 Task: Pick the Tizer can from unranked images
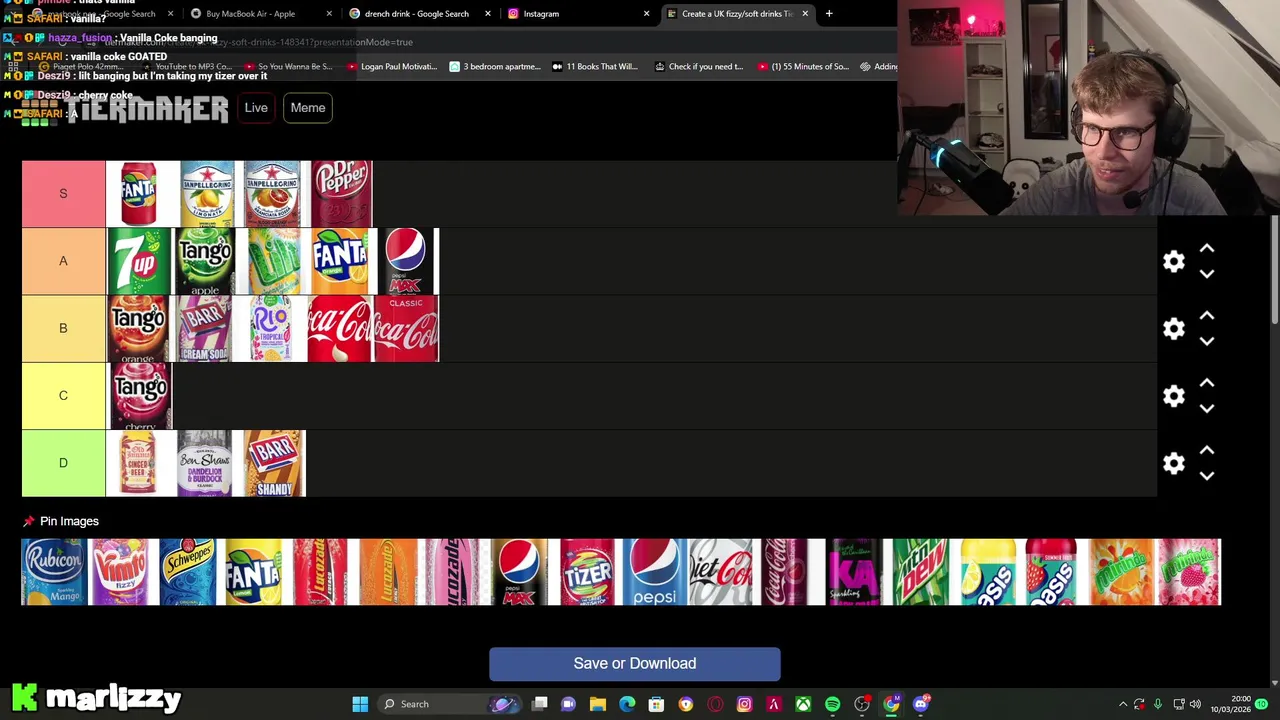[x=588, y=572]
